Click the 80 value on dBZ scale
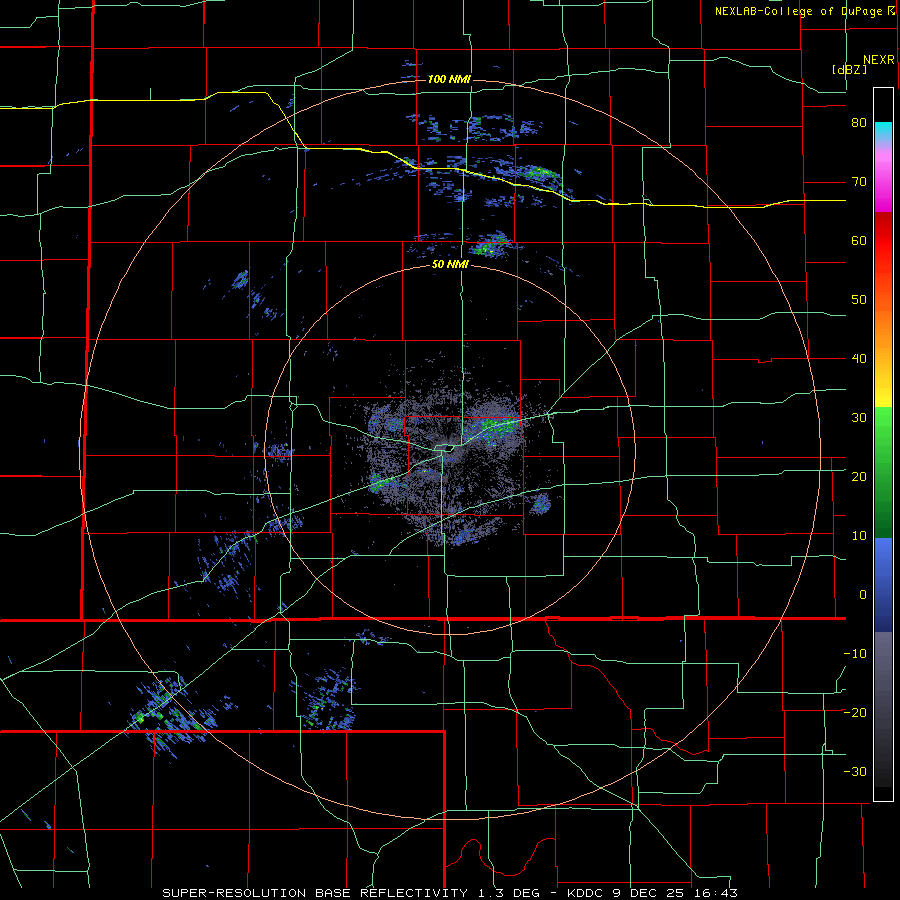Image resolution: width=900 pixels, height=900 pixels. point(859,123)
